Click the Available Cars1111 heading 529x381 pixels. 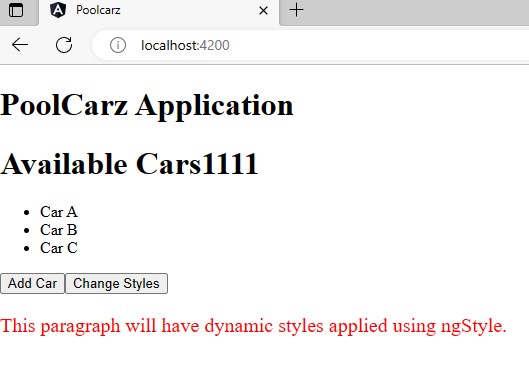[x=129, y=164]
